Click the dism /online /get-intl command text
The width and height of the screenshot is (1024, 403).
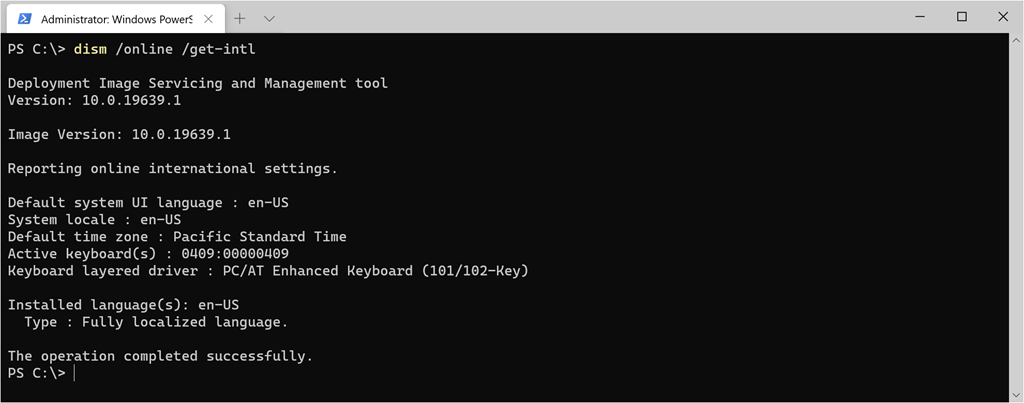point(156,49)
